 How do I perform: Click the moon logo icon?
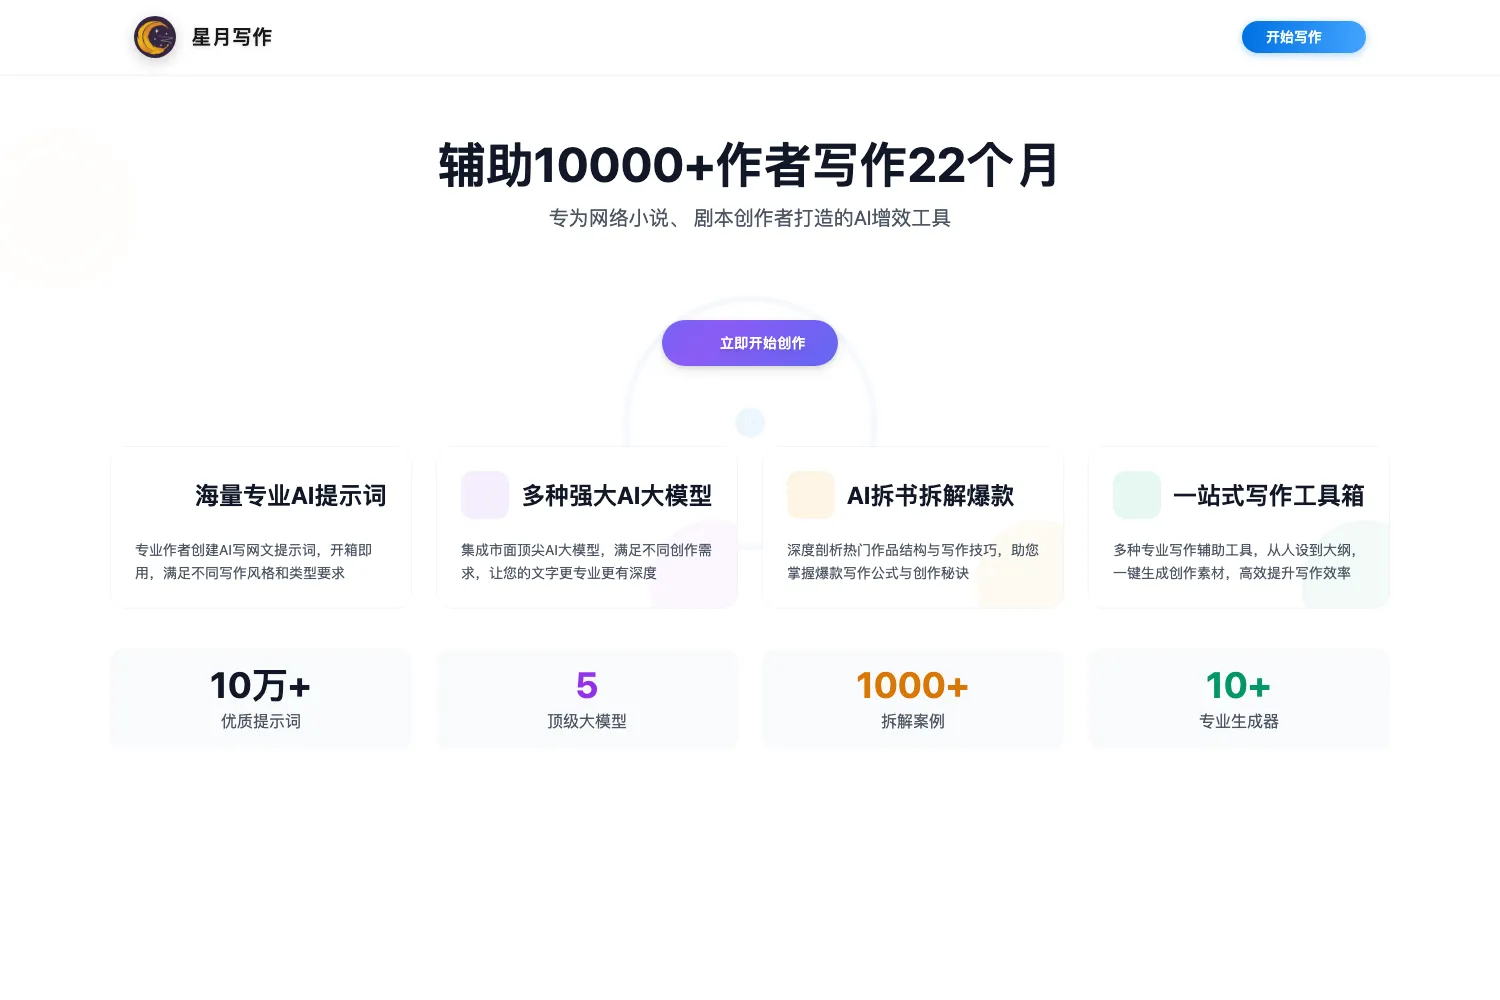[155, 37]
